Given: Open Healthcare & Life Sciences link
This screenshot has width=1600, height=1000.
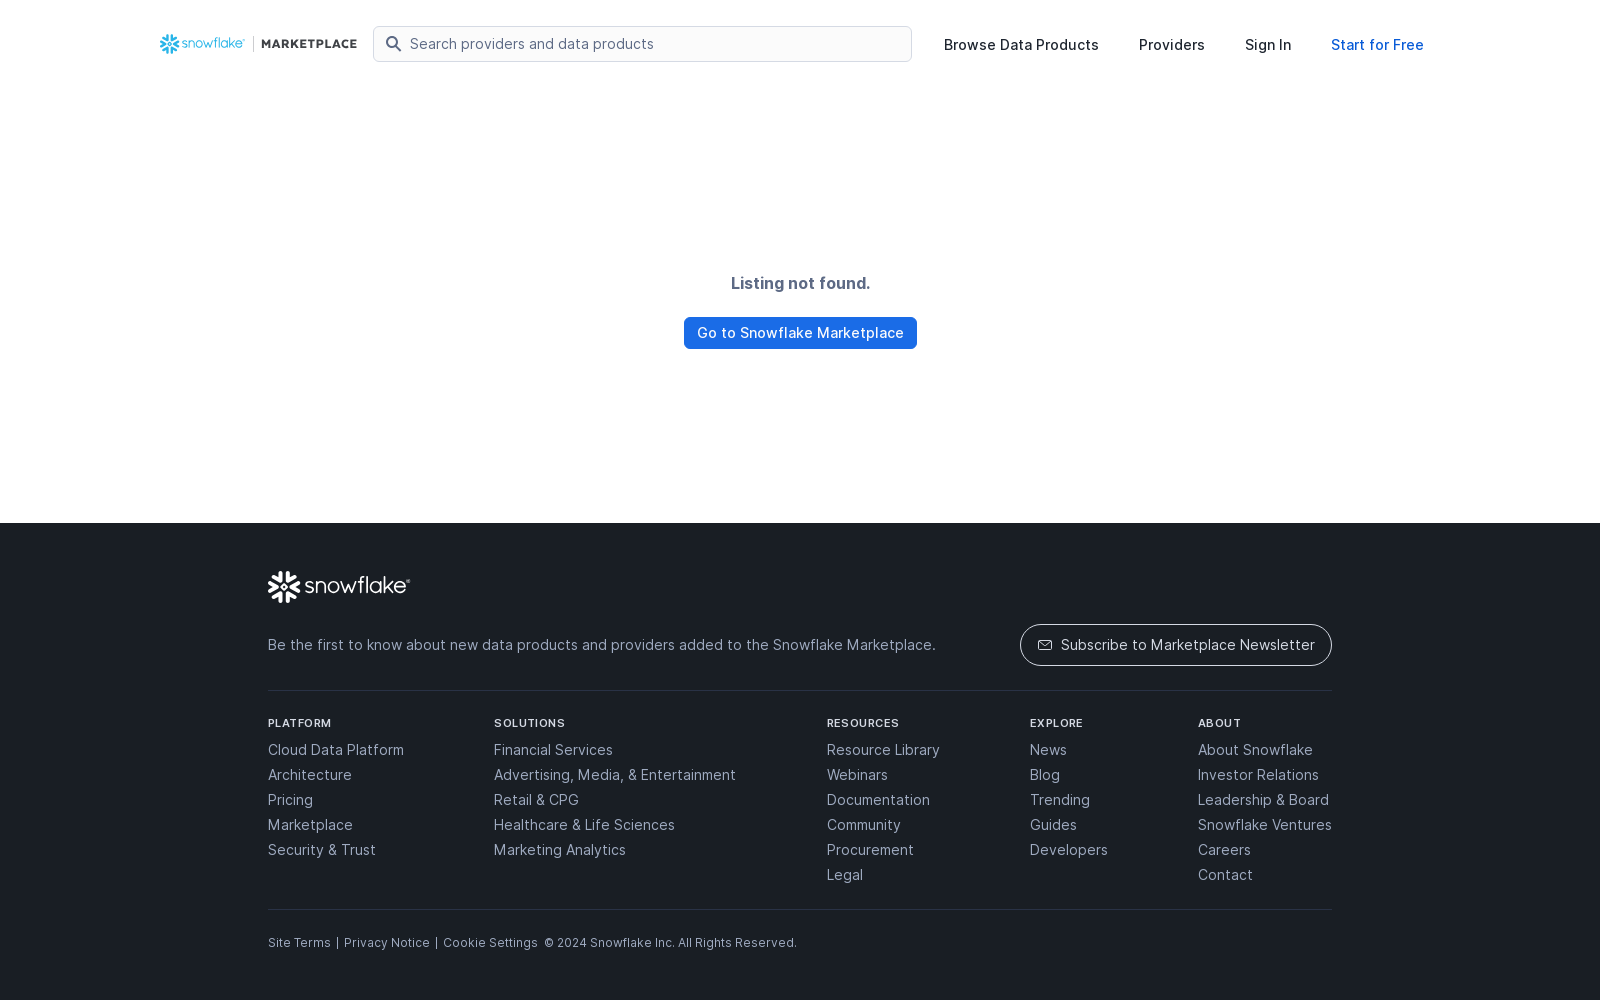Looking at the screenshot, I should pyautogui.click(x=584, y=825).
